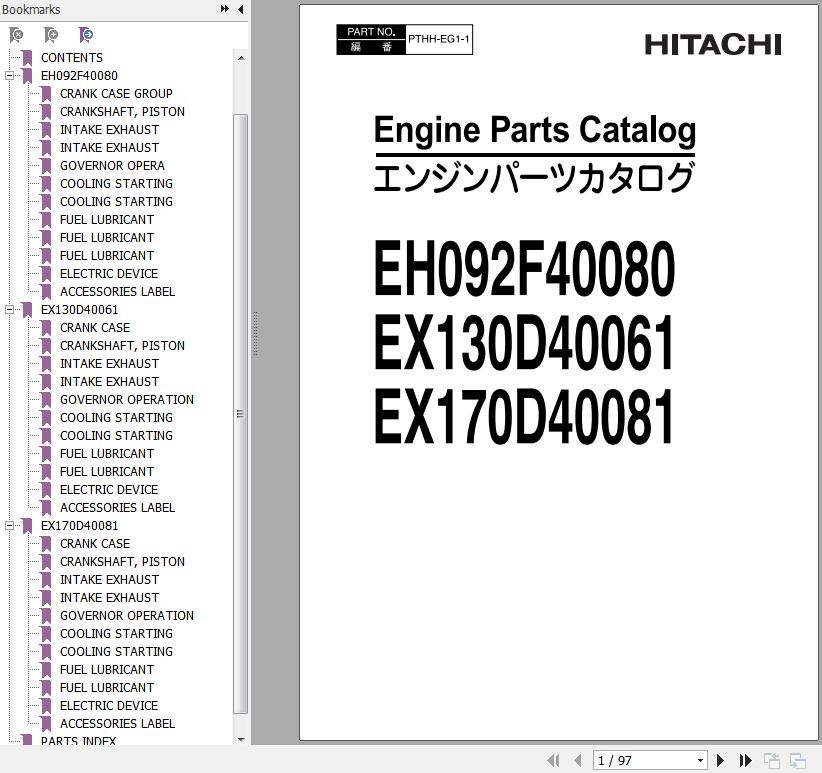
Task: Collapse the EH092F40080 bookmark tree node
Action: tap(9, 75)
